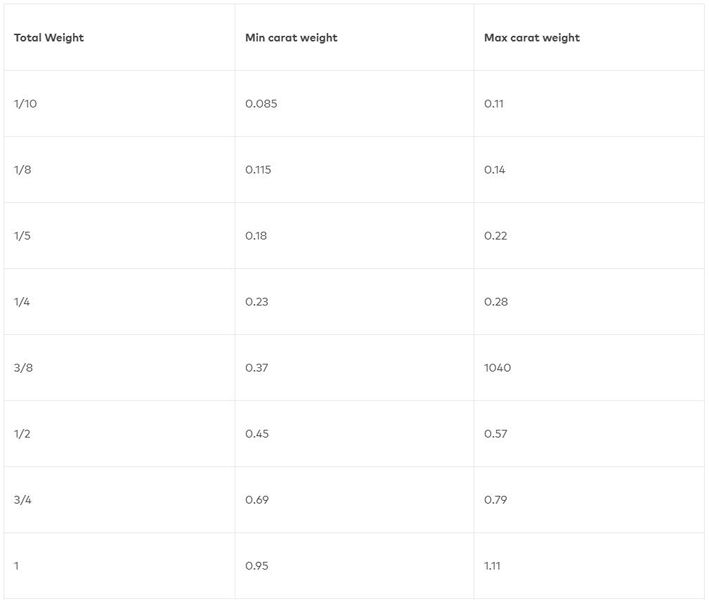Select the 1/8 total weight cell
Viewport: 709px width, 604px height.
tap(22, 170)
